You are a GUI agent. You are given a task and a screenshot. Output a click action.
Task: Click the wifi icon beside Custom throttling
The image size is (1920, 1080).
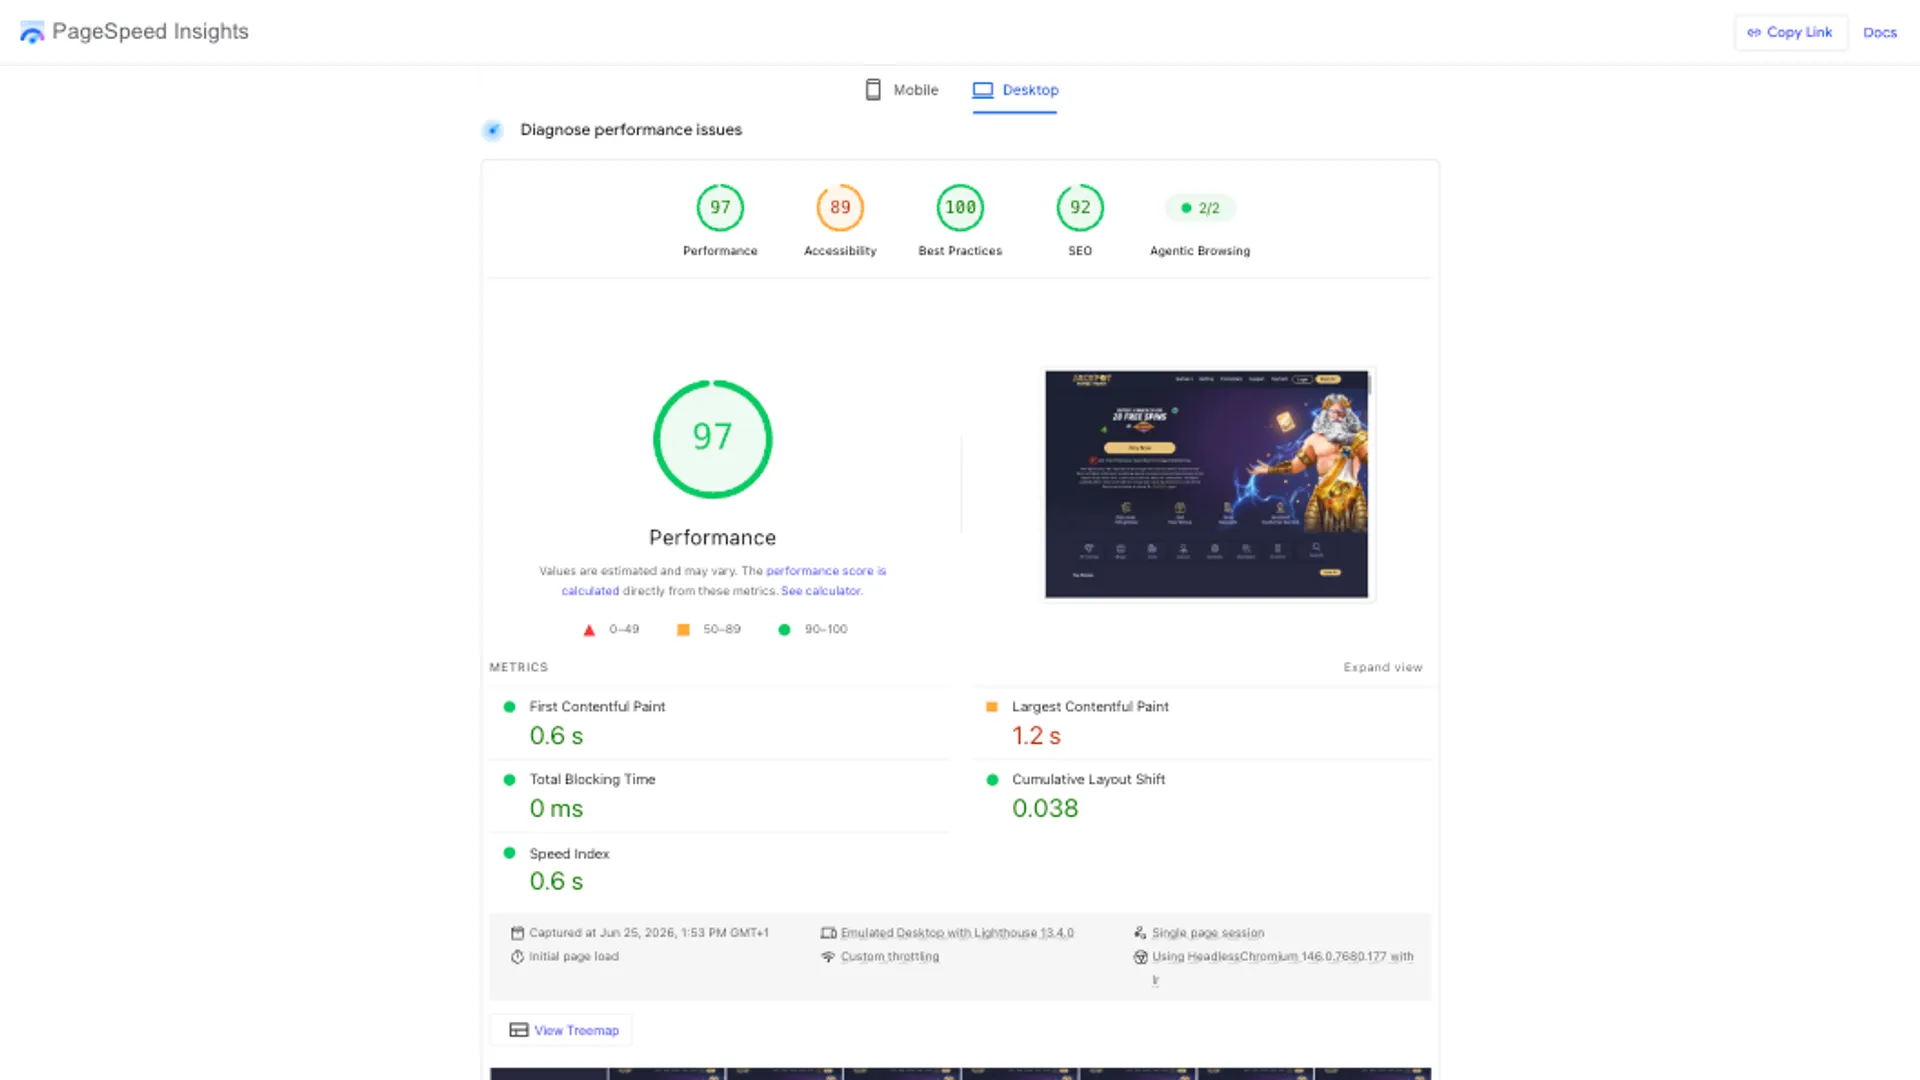828,957
